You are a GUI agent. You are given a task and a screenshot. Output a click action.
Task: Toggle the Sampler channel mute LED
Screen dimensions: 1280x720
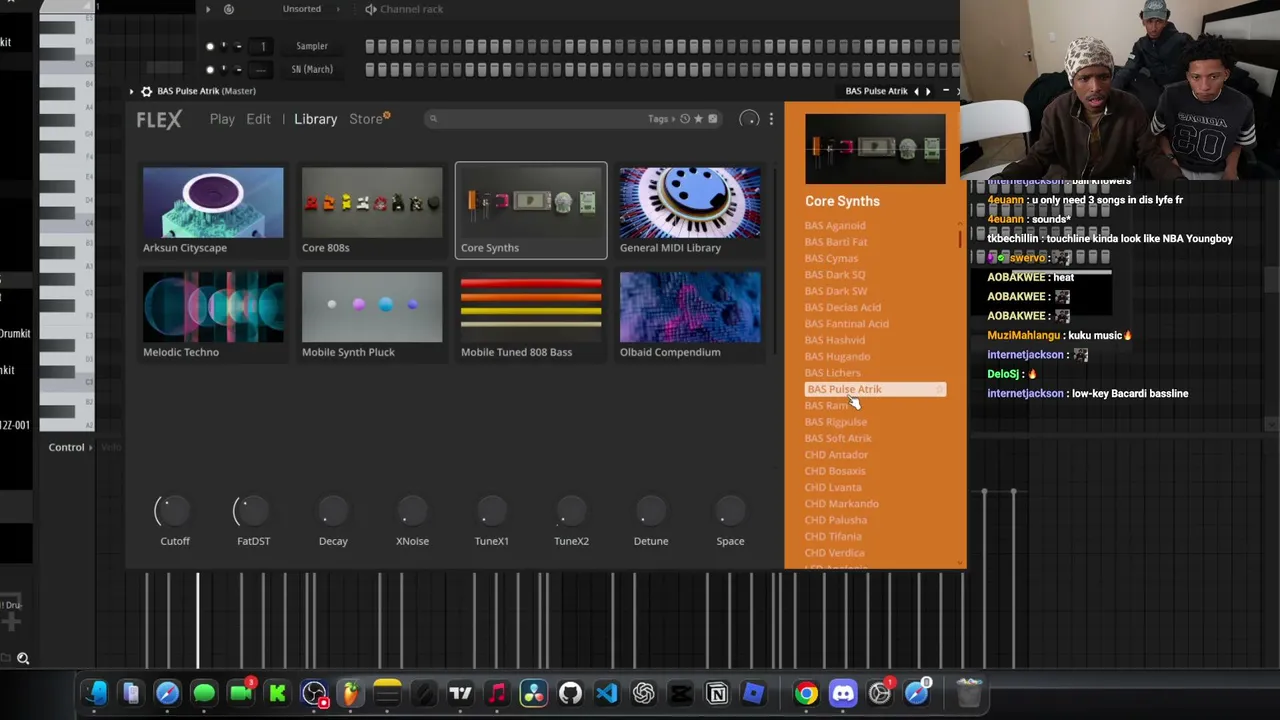[x=210, y=46]
